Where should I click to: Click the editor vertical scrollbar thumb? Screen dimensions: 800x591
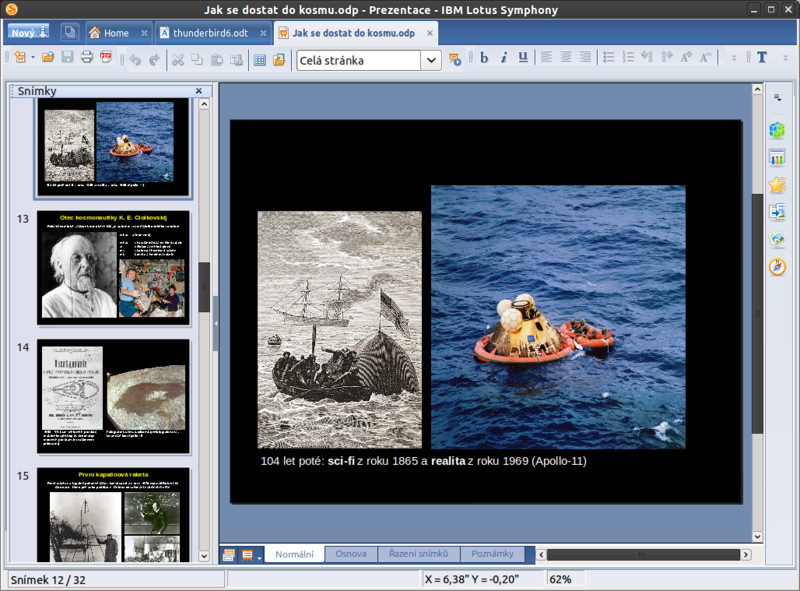757,313
